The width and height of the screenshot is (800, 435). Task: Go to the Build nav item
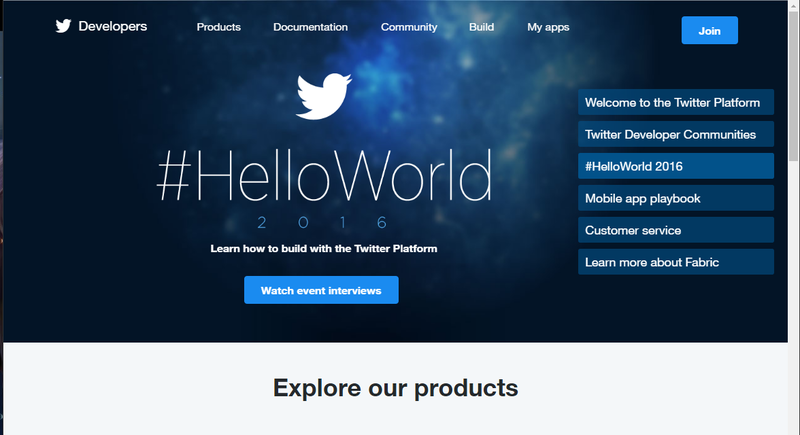click(x=481, y=27)
